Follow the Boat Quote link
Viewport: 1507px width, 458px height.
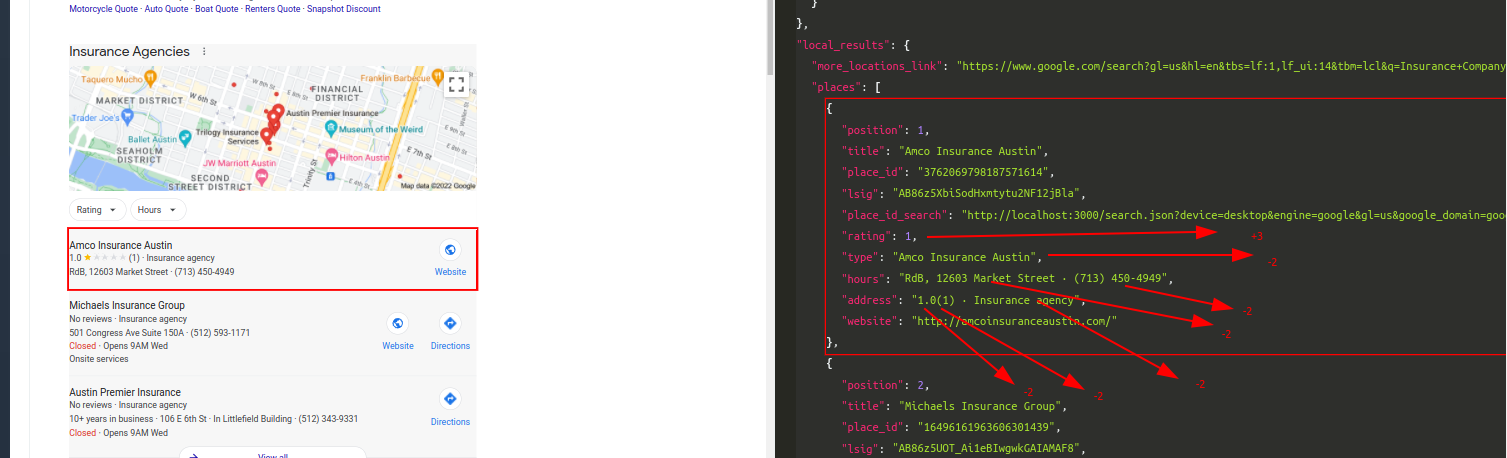(x=217, y=9)
